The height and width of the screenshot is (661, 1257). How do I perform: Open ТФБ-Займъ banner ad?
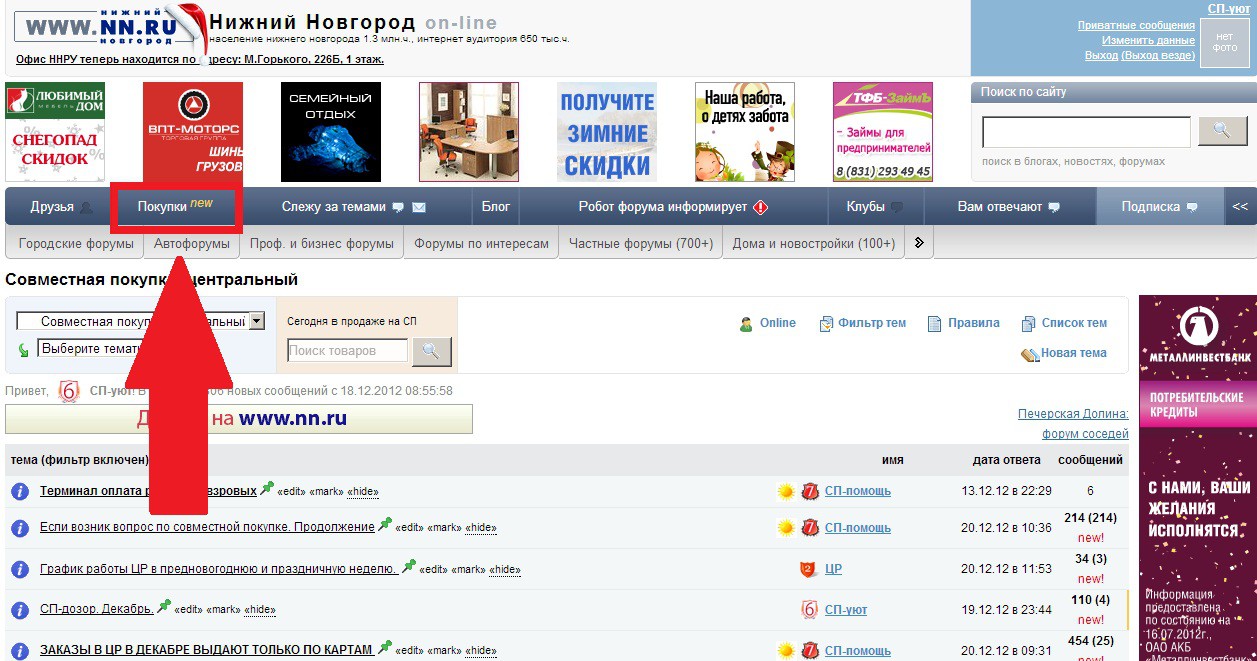tap(883, 132)
